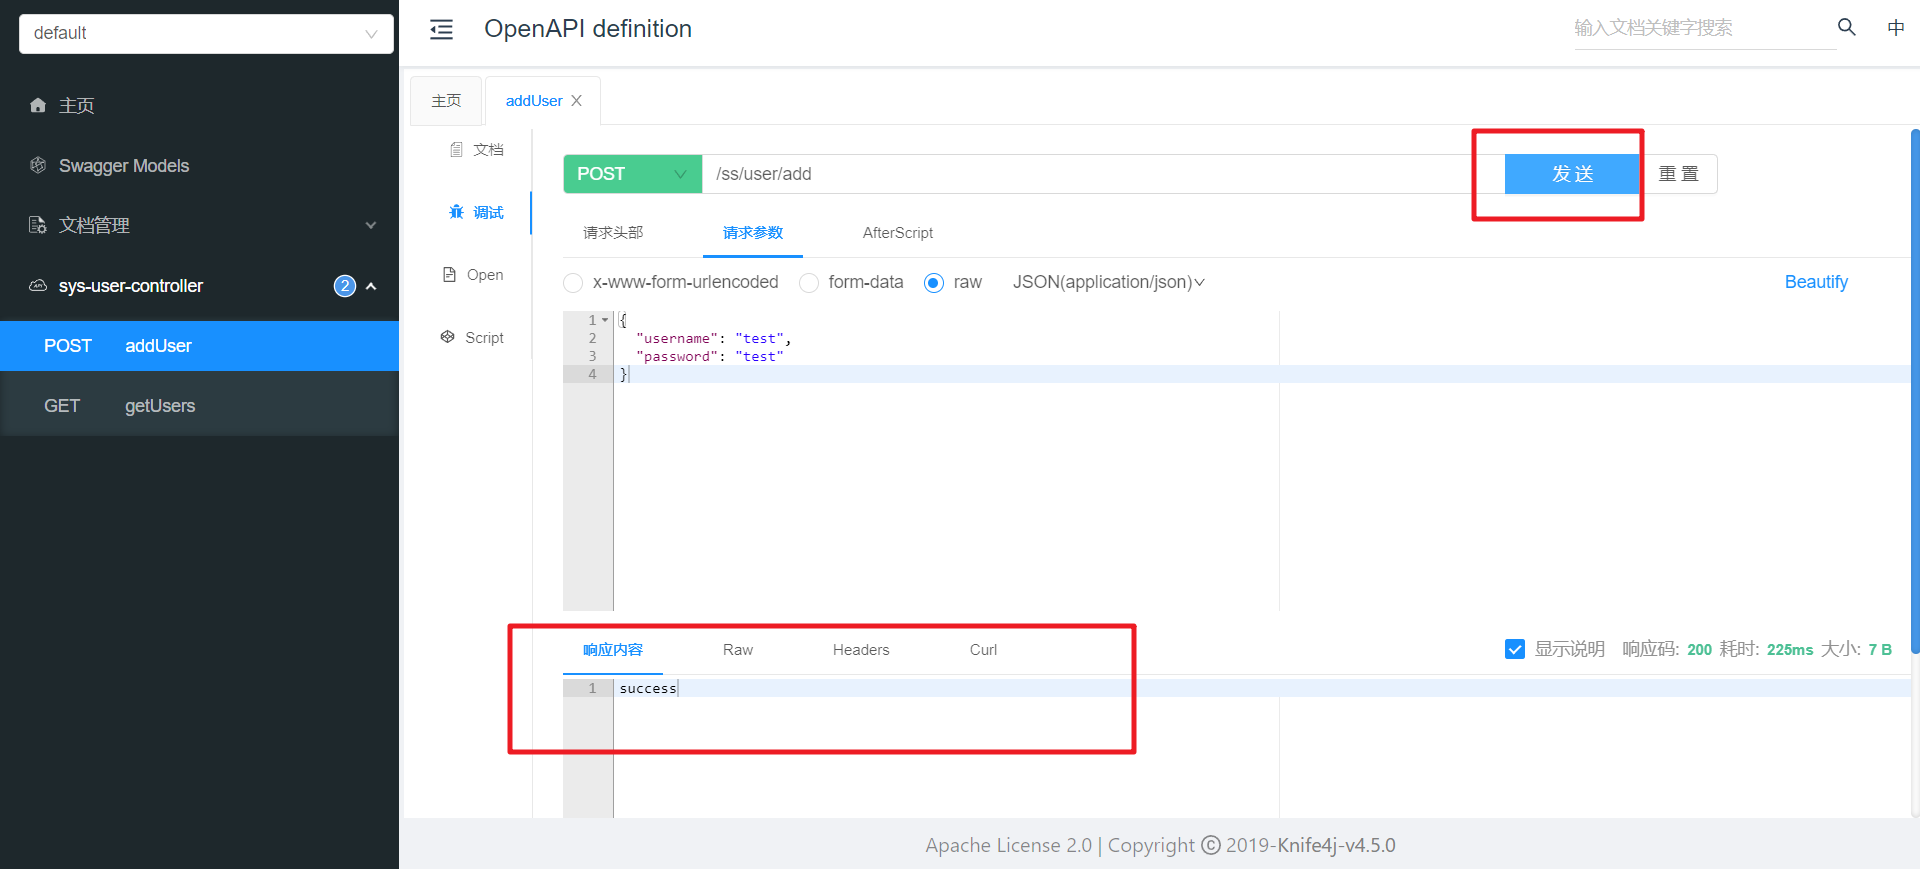
Task: Uncheck the 显示说明 checkbox
Action: 1515,649
